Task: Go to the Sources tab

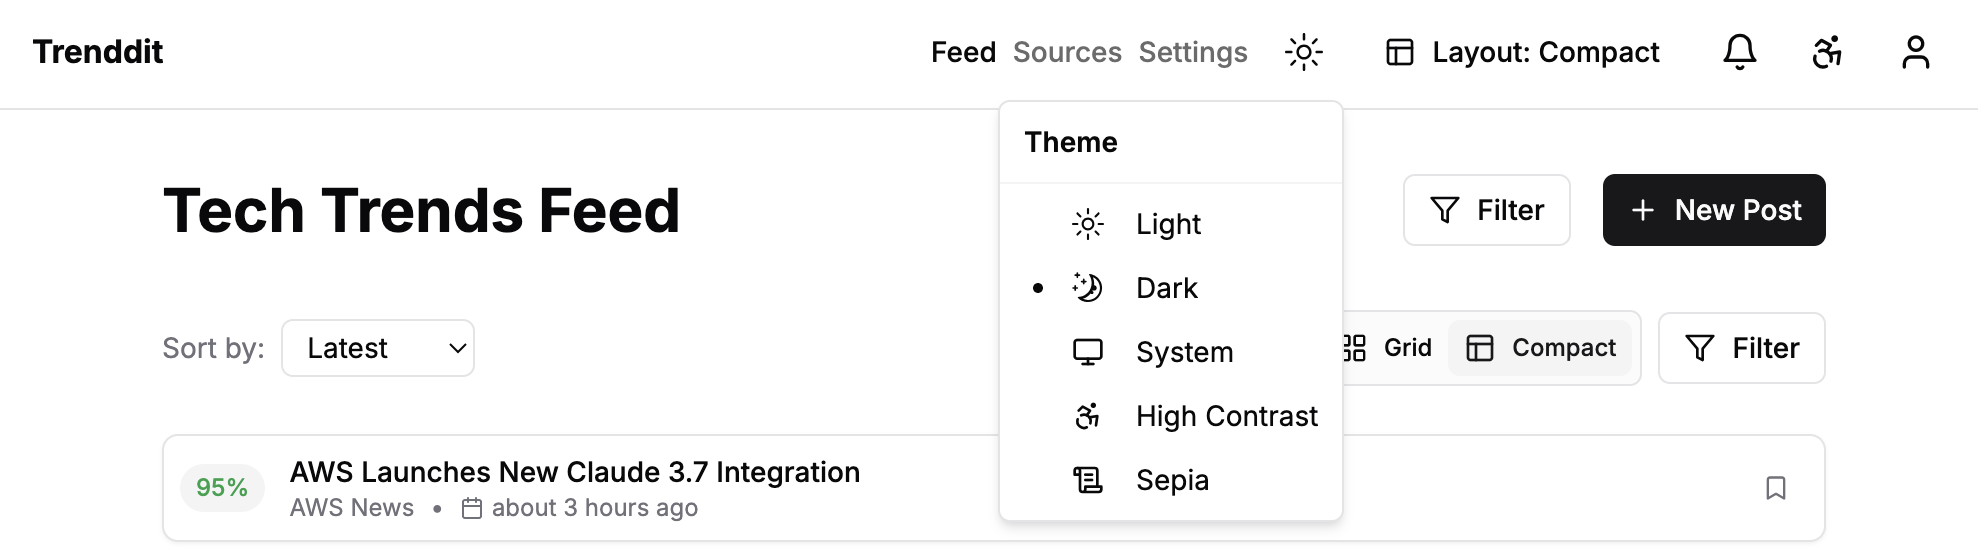Action: [1067, 52]
